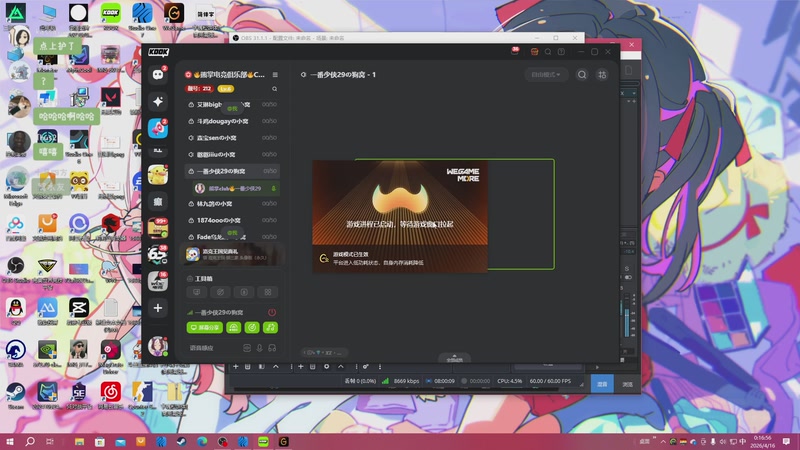800x450 pixels.
Task: Open the user entry under 一番少侠29 channel
Action: 236,188
